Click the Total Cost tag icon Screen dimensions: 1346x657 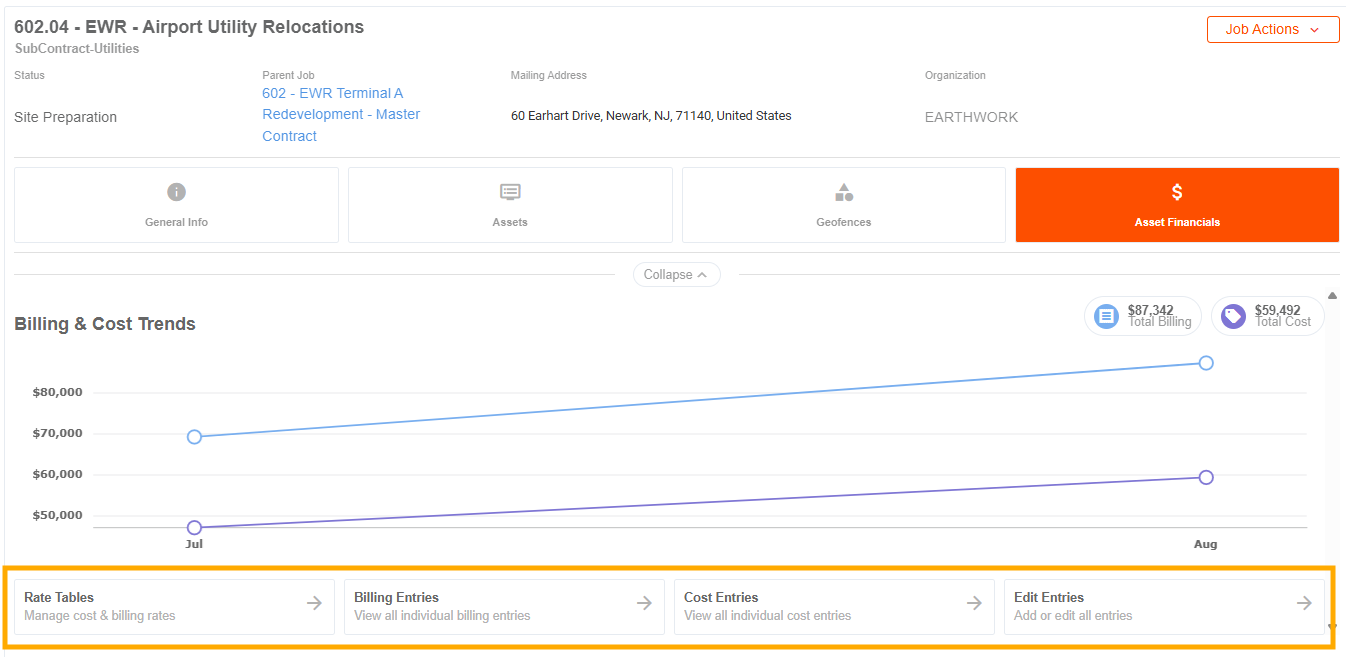[1233, 317]
